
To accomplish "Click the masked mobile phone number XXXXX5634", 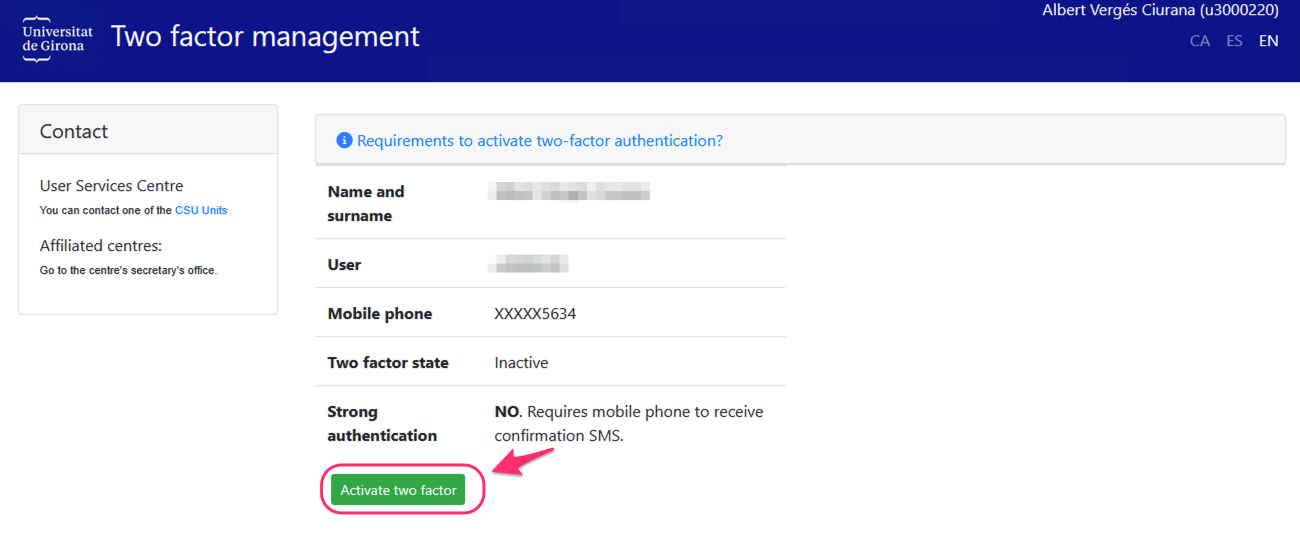I will 535,314.
